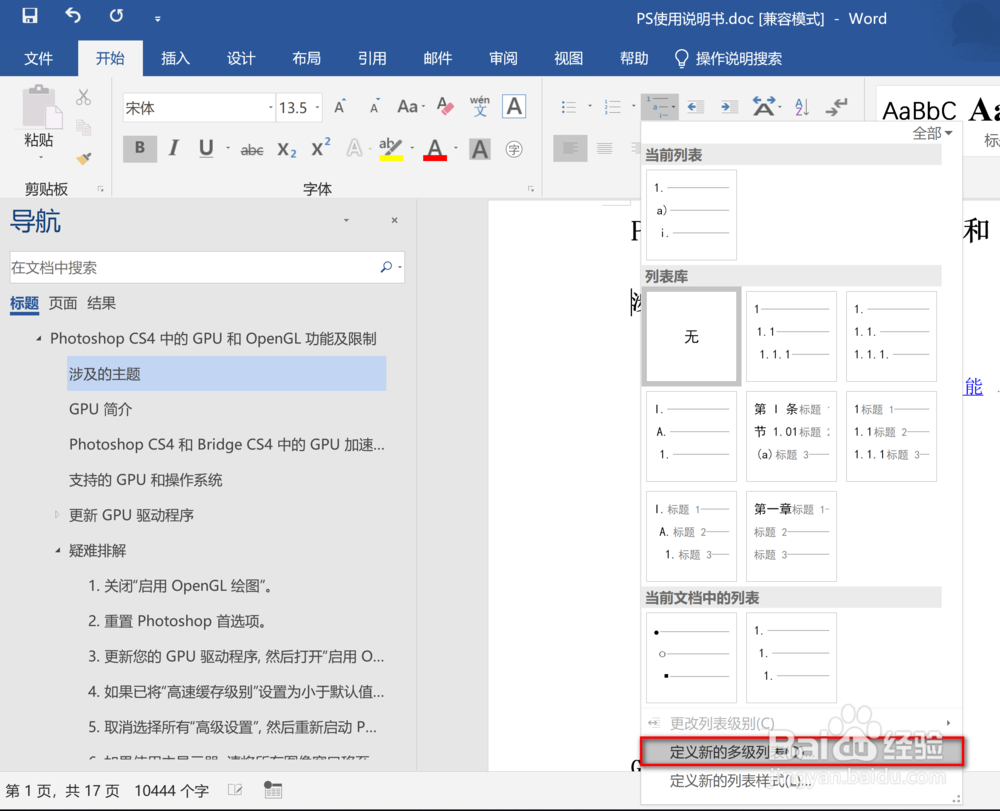Click the multilevel list button
This screenshot has height=811, width=1000.
pos(659,106)
